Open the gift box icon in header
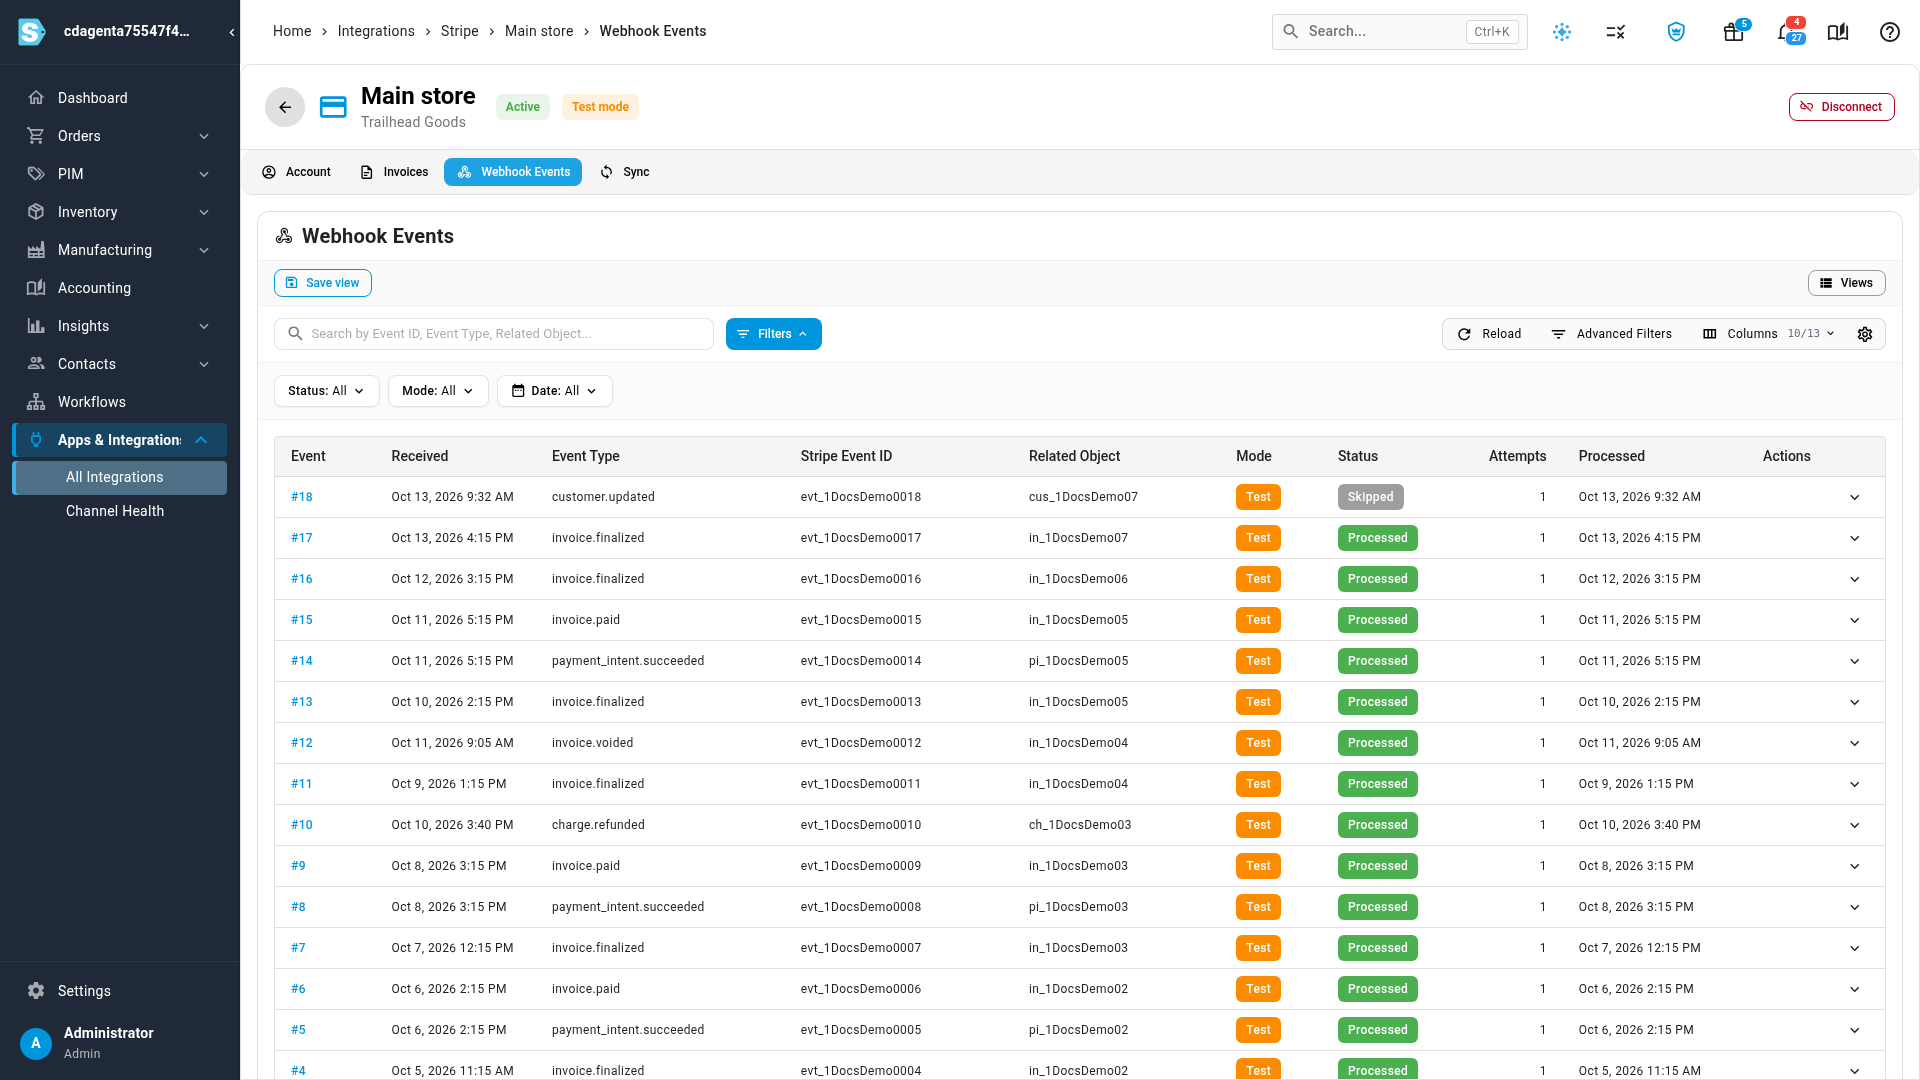Image resolution: width=1920 pixels, height=1080 pixels. 1733,32
